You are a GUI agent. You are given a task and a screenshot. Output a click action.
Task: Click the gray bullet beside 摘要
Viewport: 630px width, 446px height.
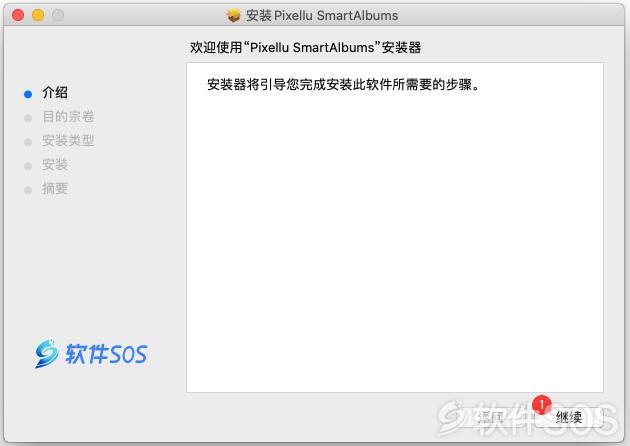pyautogui.click(x=28, y=190)
